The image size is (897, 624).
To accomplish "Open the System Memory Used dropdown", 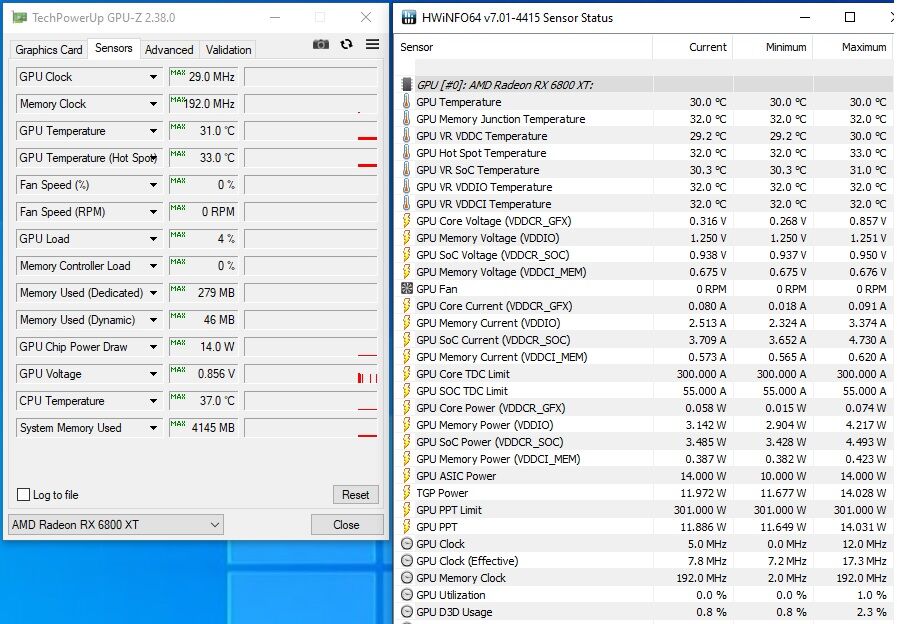I will click(153, 428).
